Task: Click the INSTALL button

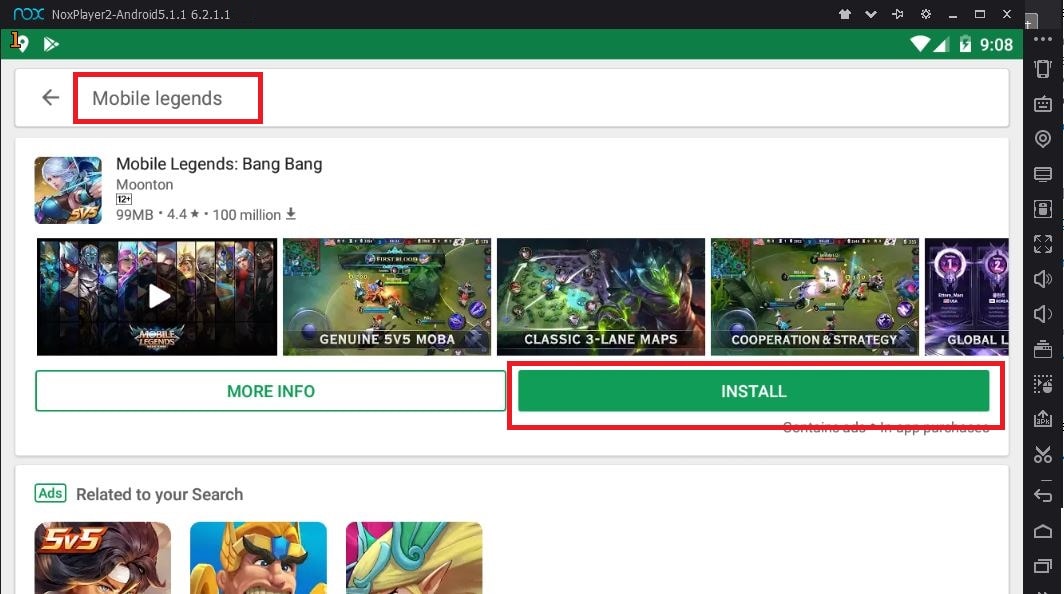Action: click(753, 391)
